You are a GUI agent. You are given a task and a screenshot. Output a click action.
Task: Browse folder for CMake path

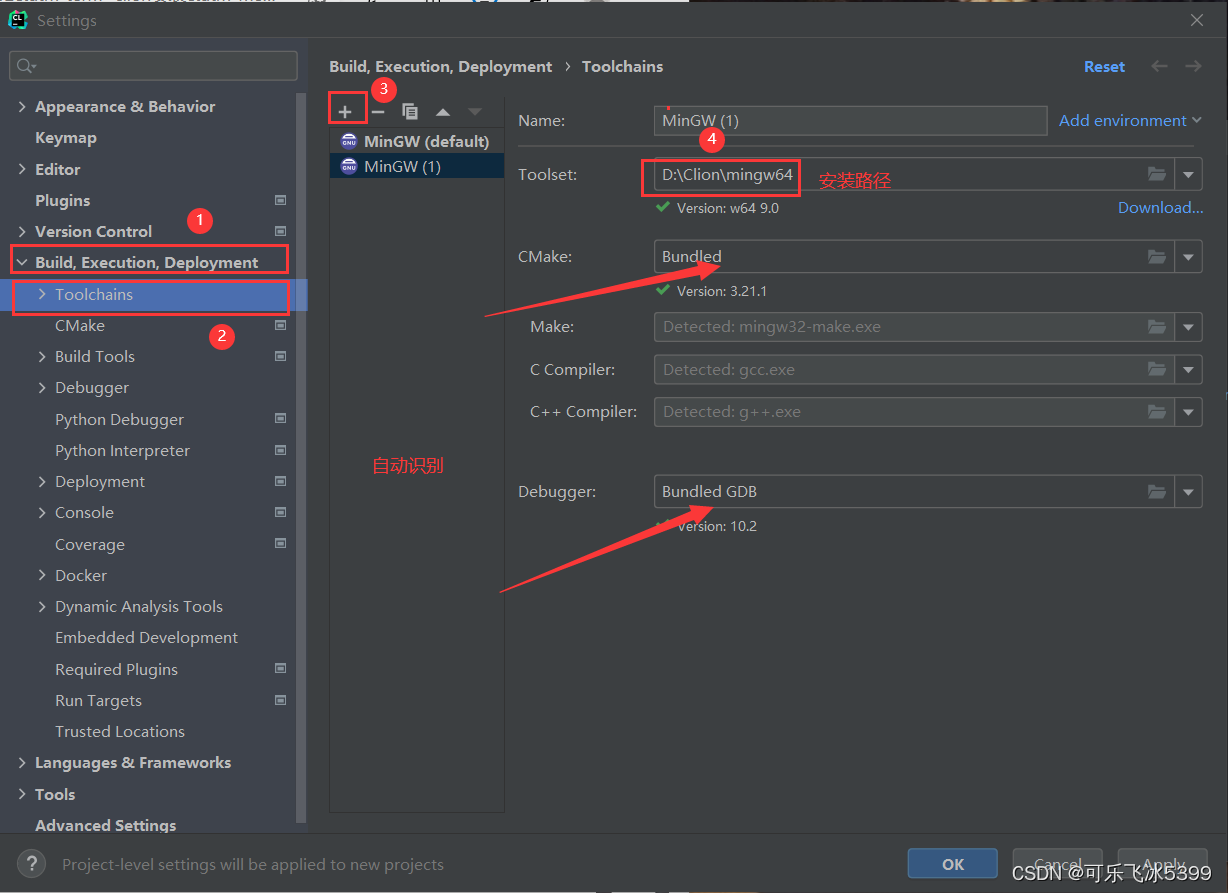[1157, 256]
